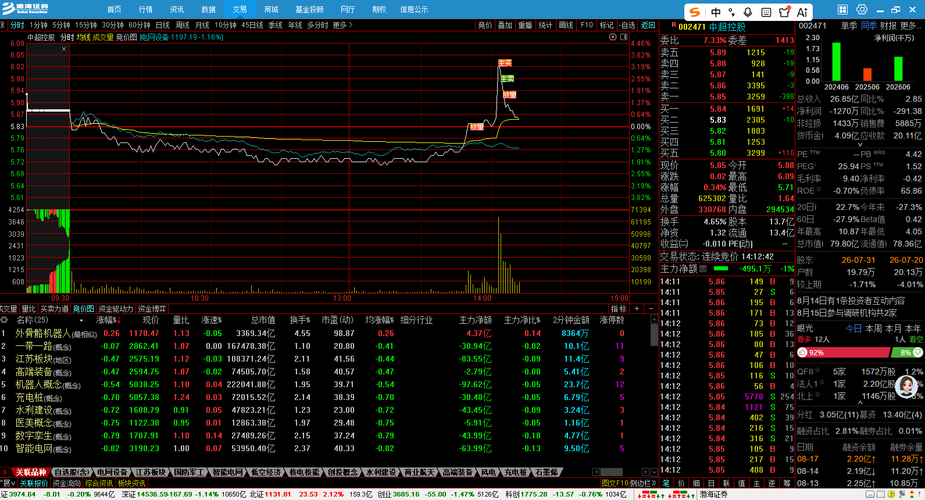Click the avatar assistant icon on right panel

pos(907,386)
